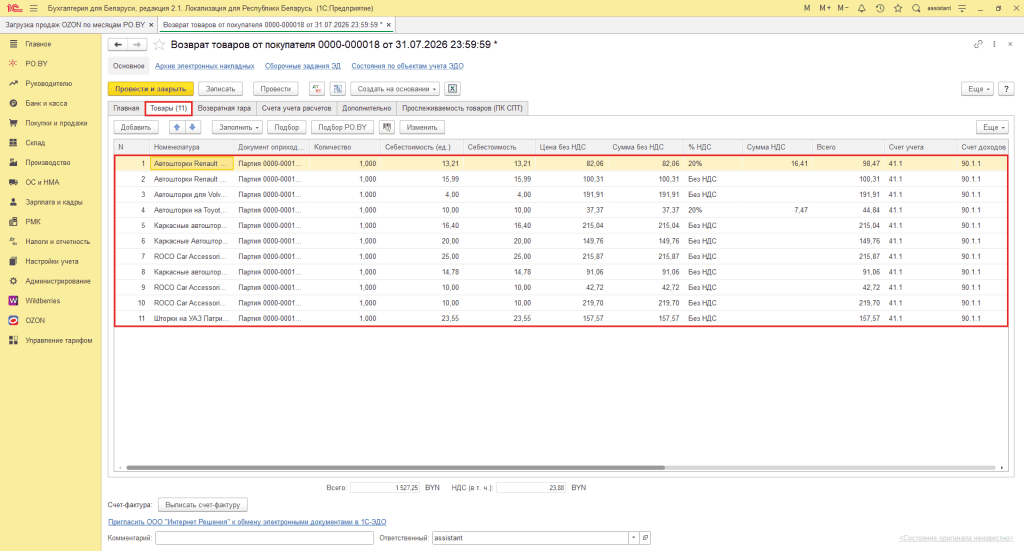
Task: Click invite Интернет Решения to 1С-ЭДО link
Action: [x=247, y=522]
